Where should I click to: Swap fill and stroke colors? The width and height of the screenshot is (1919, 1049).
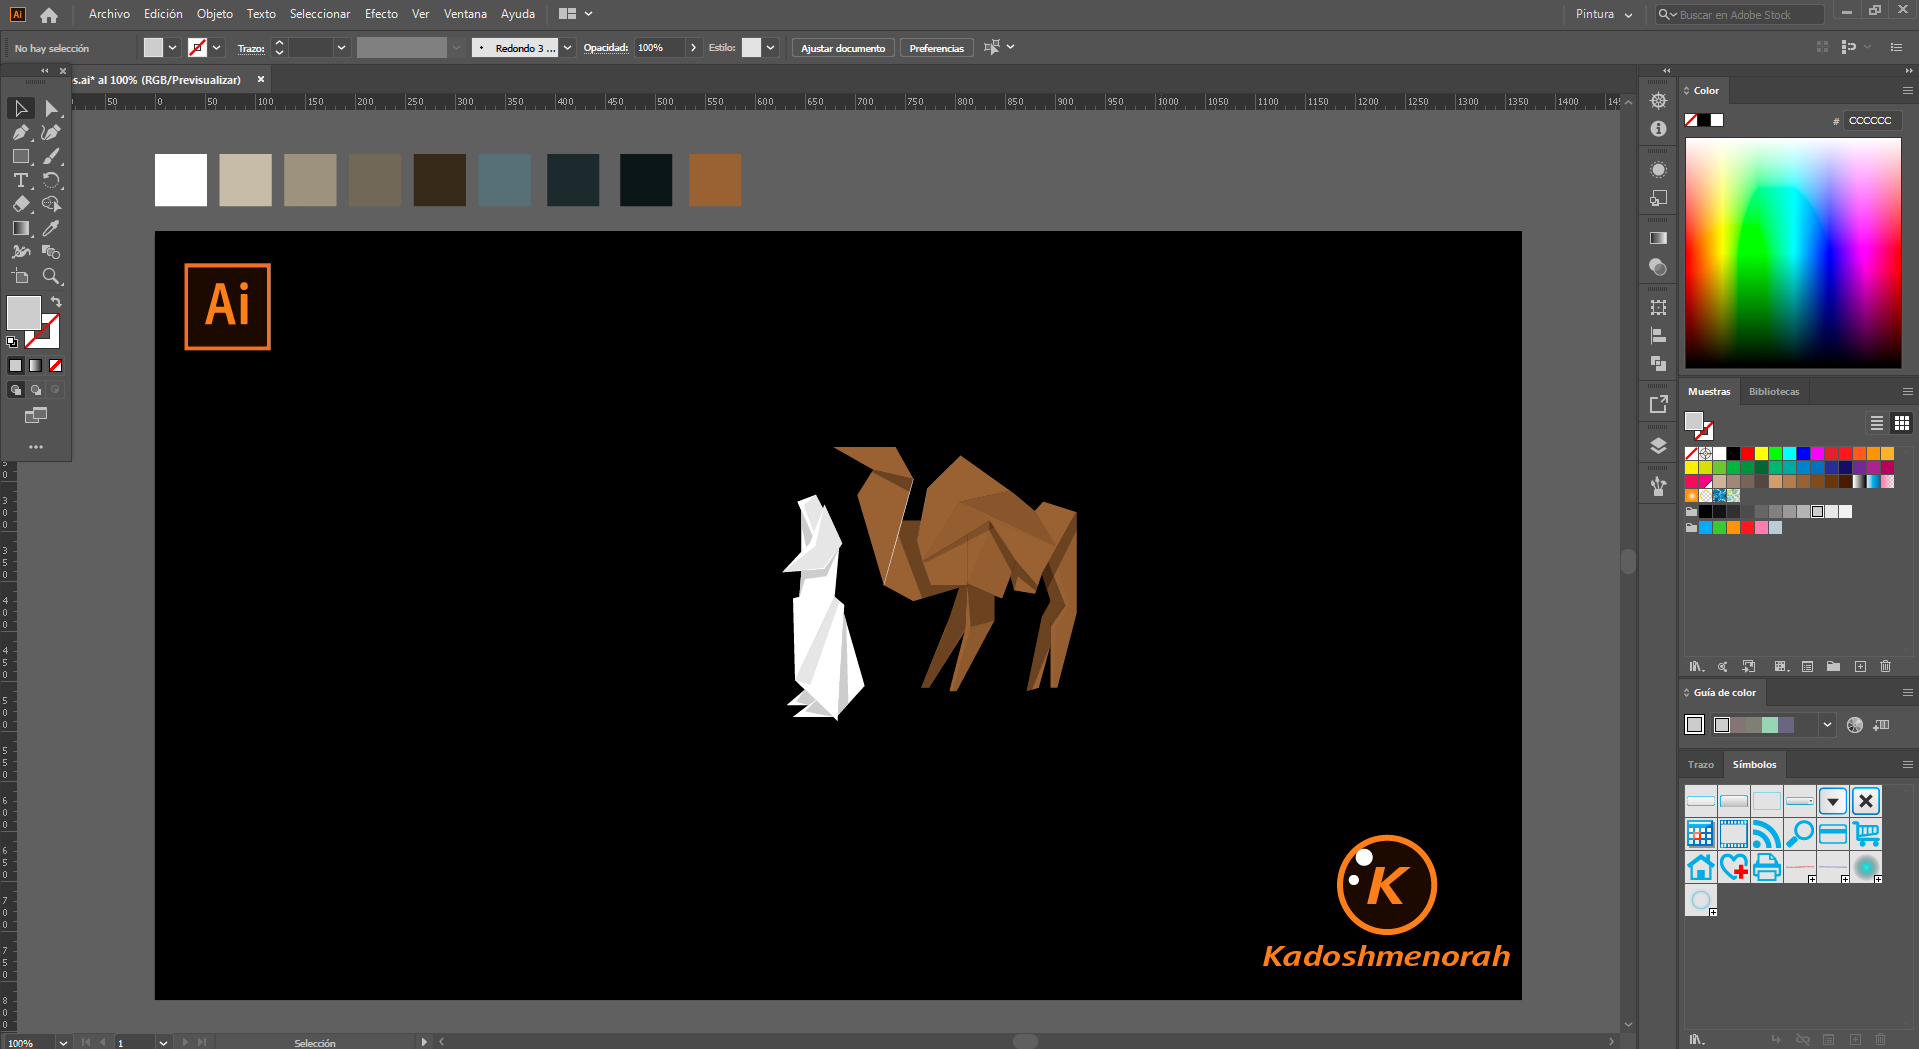pos(56,301)
